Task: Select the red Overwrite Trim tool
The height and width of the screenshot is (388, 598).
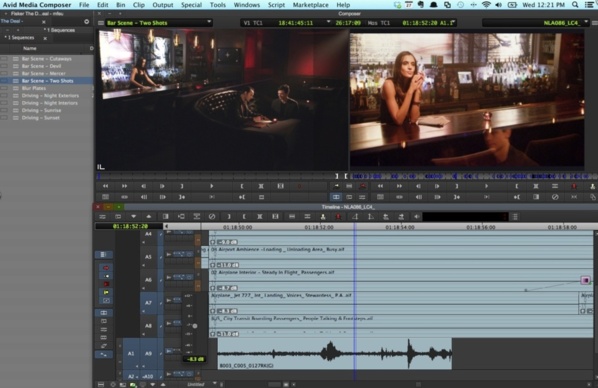Action: tap(106, 284)
